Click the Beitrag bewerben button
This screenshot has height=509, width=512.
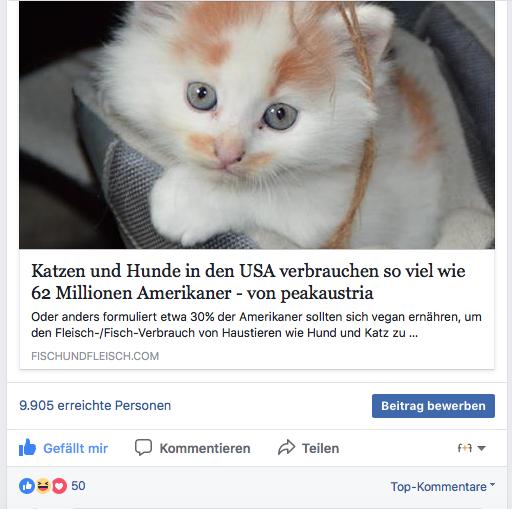[433, 406]
